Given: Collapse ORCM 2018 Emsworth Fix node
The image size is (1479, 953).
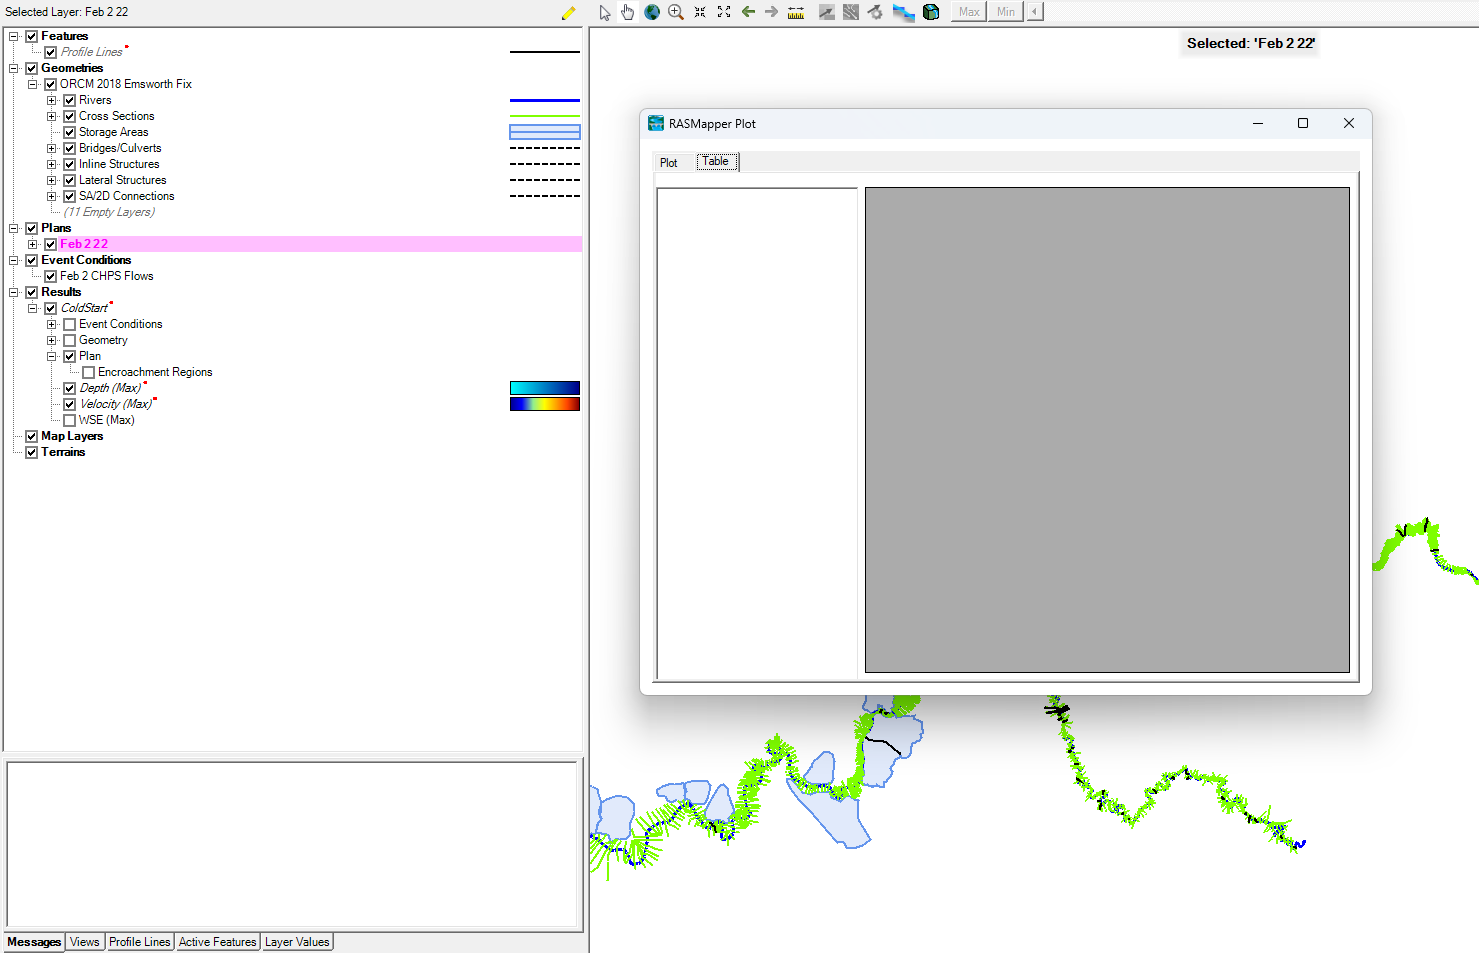Looking at the screenshot, I should [33, 84].
